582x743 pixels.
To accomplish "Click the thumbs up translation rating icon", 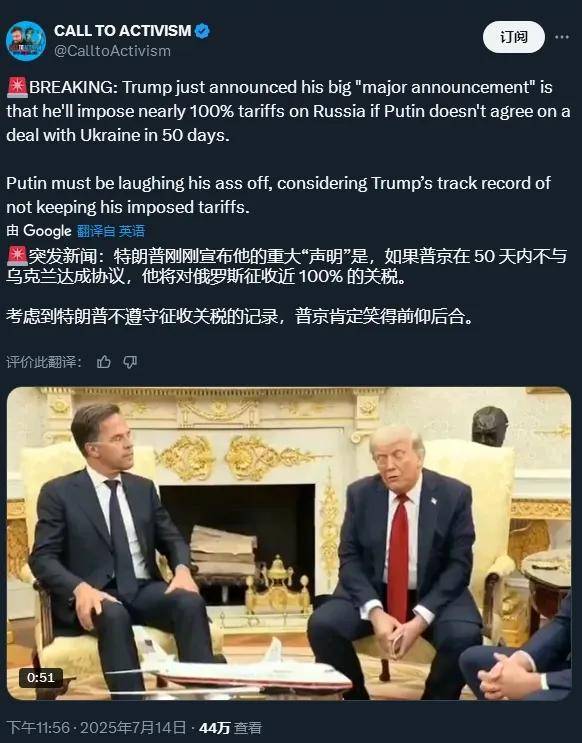I will 104,362.
